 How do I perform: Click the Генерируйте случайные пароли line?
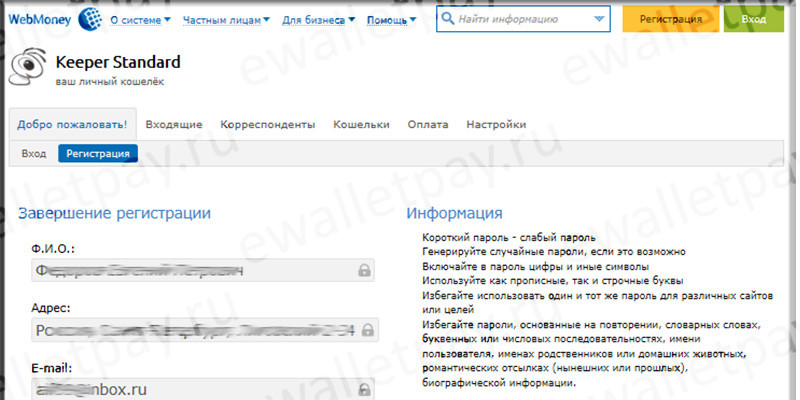(554, 252)
